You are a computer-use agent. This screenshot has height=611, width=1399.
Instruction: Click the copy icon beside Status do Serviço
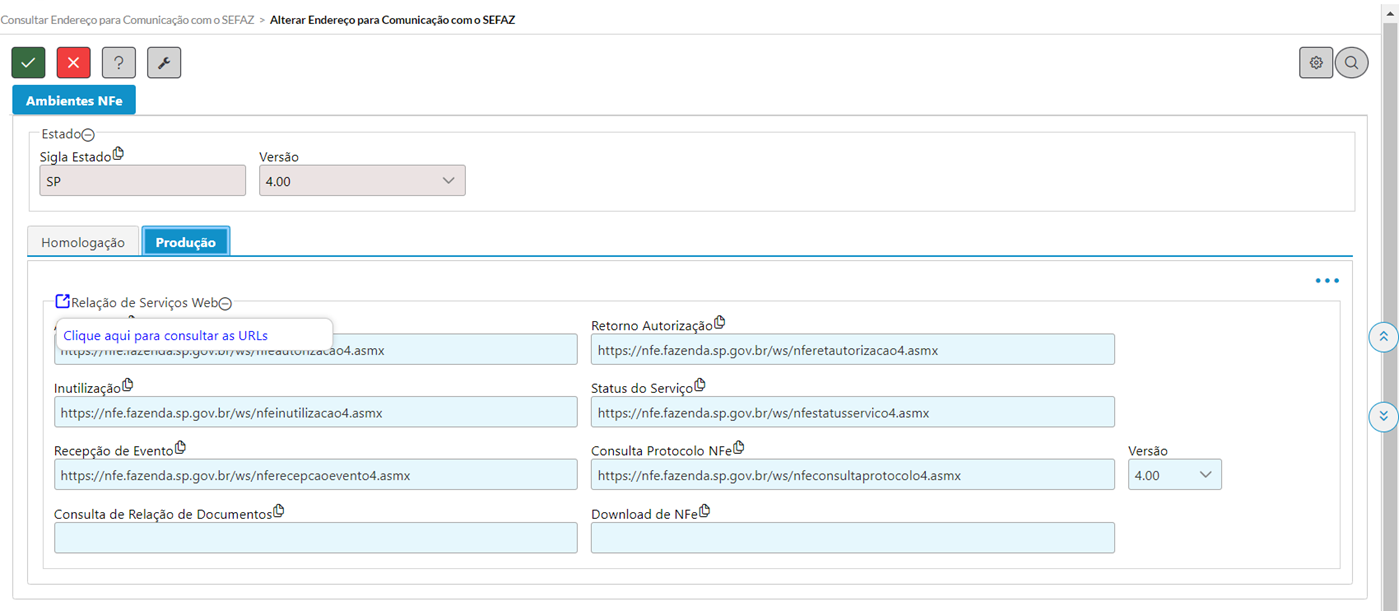point(700,385)
